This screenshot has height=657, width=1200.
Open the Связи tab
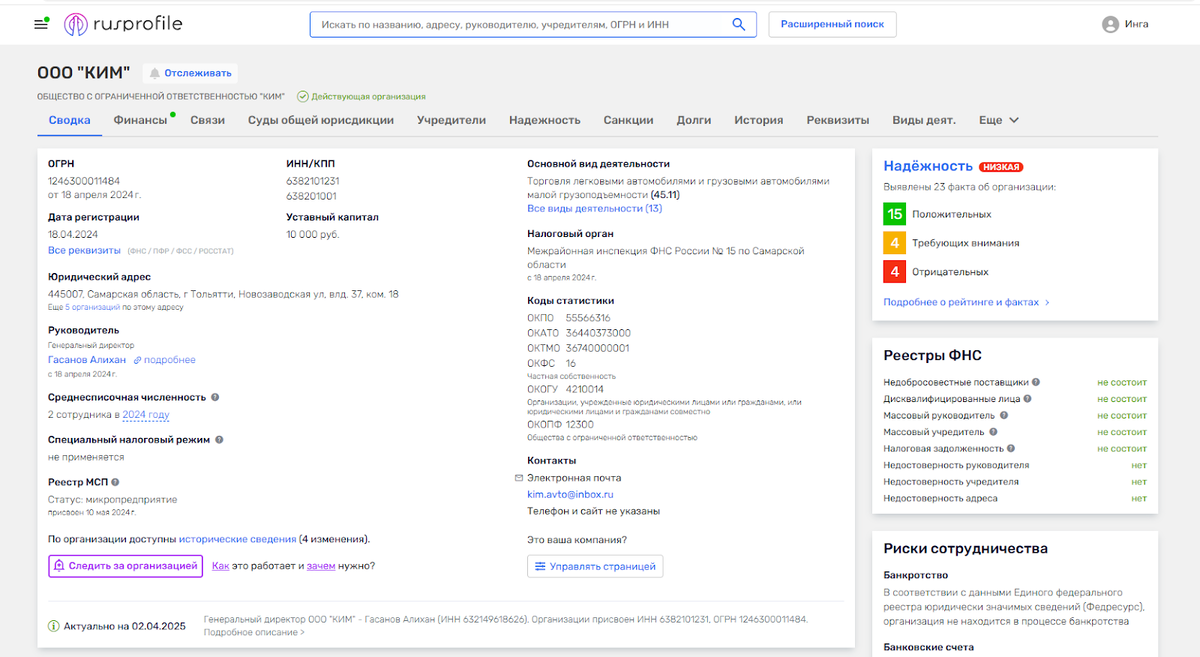tap(208, 120)
